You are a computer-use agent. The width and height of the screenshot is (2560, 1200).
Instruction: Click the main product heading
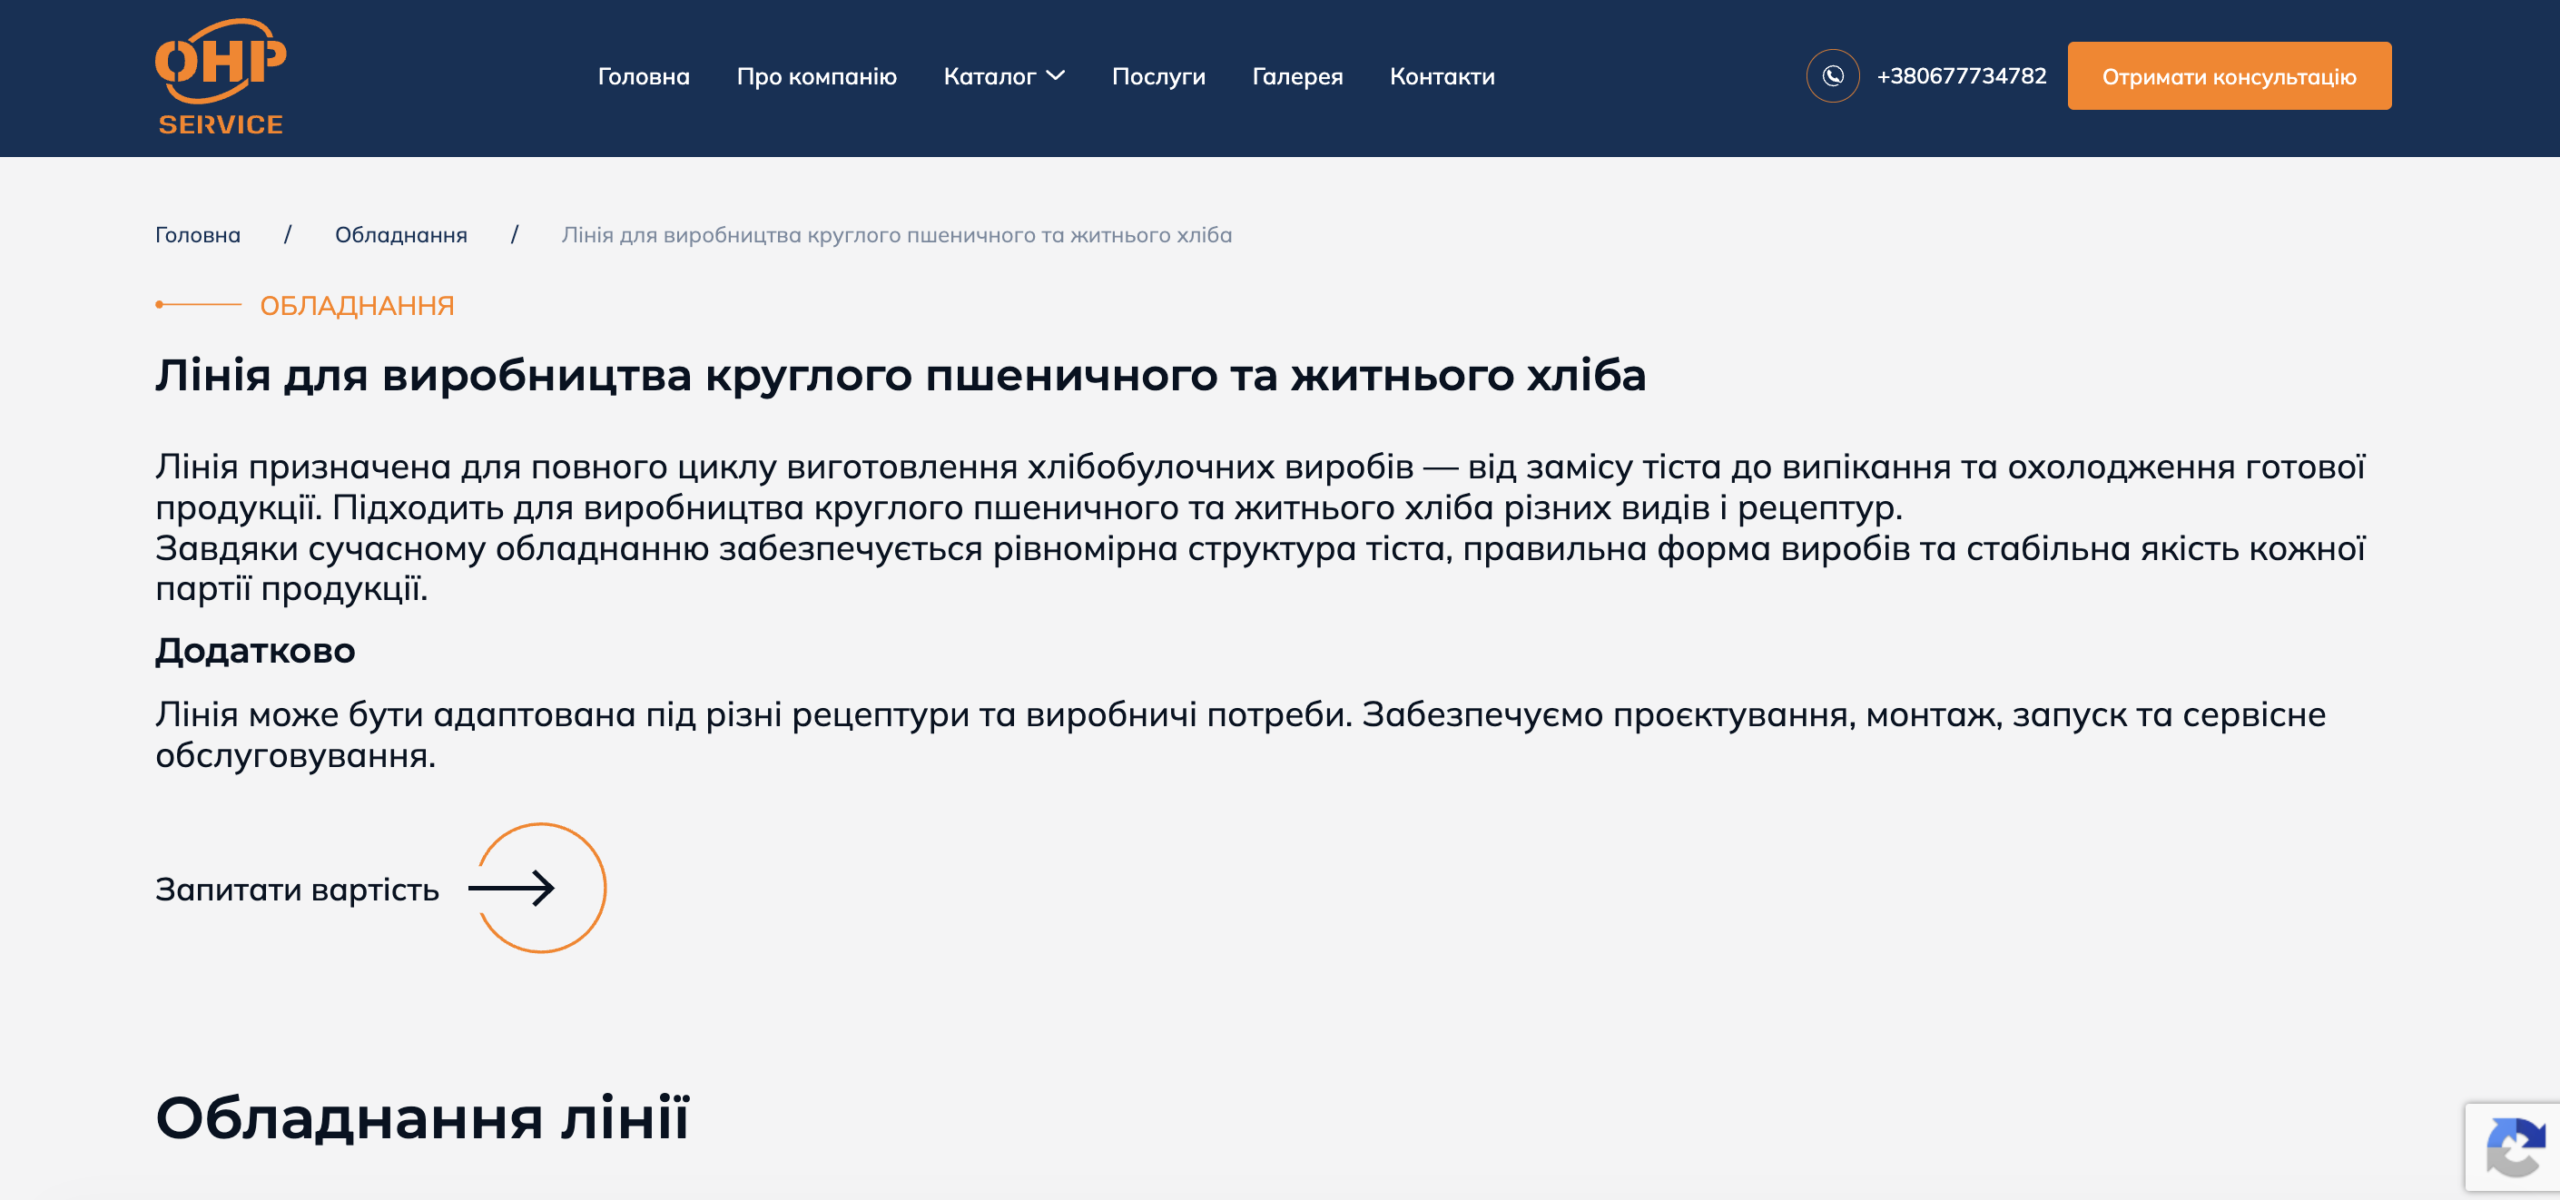pos(901,376)
